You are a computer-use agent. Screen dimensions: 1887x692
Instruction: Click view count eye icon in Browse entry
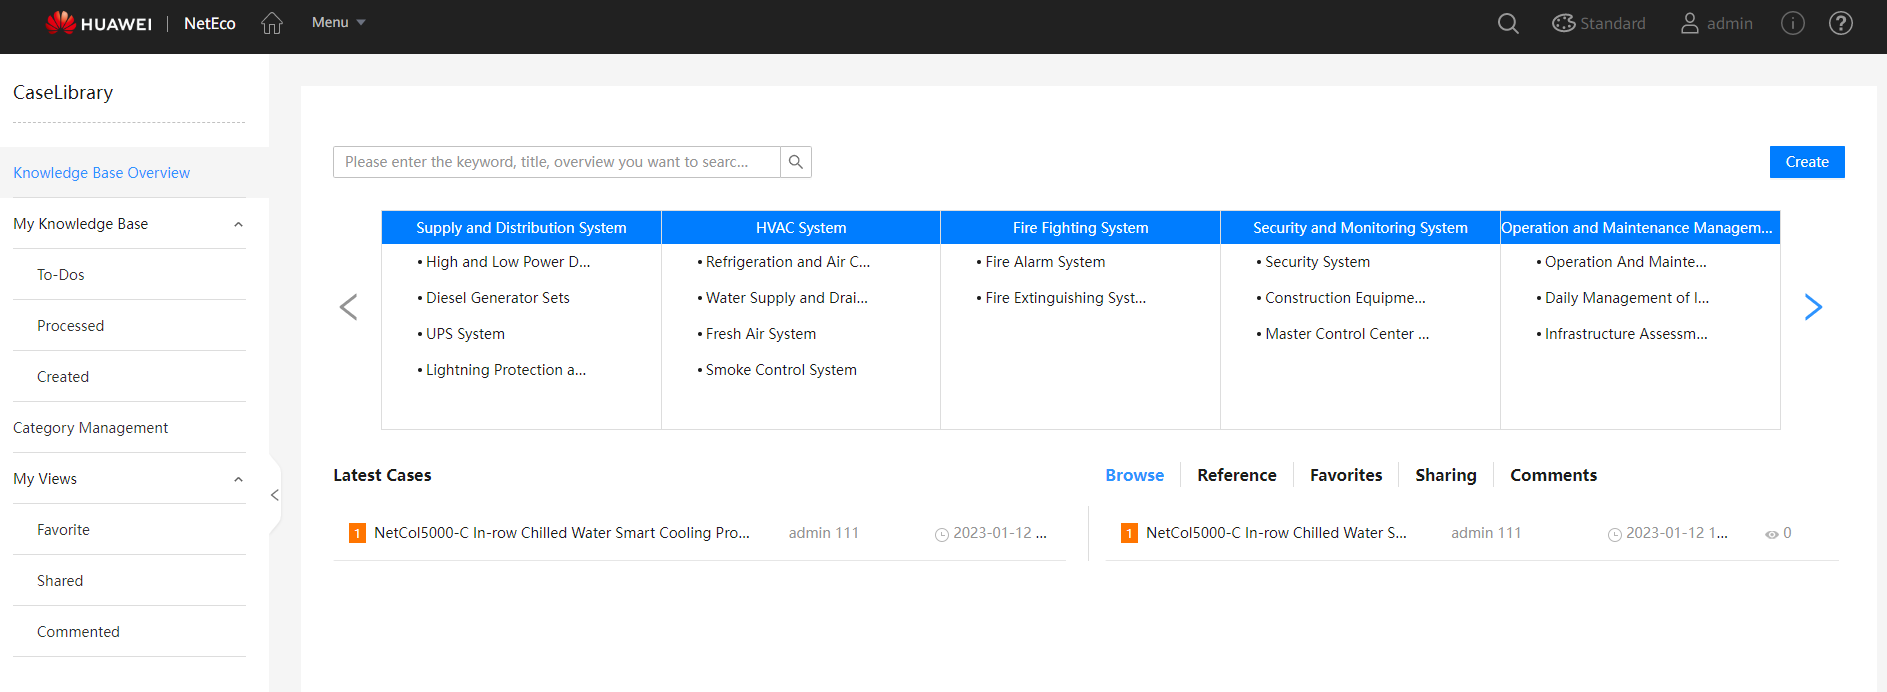[1771, 534]
